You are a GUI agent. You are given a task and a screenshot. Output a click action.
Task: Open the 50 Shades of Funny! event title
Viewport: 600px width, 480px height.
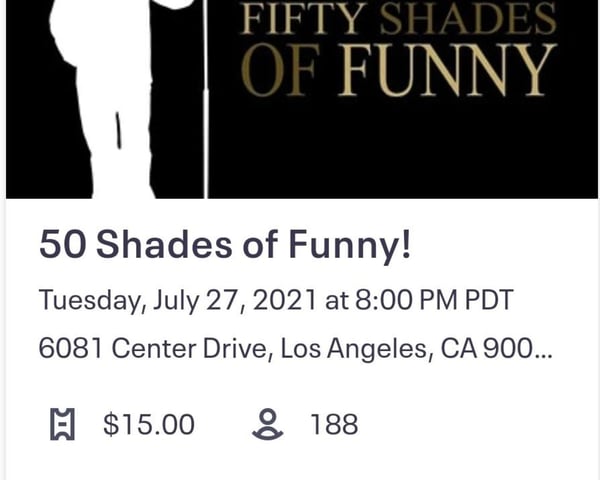225,244
